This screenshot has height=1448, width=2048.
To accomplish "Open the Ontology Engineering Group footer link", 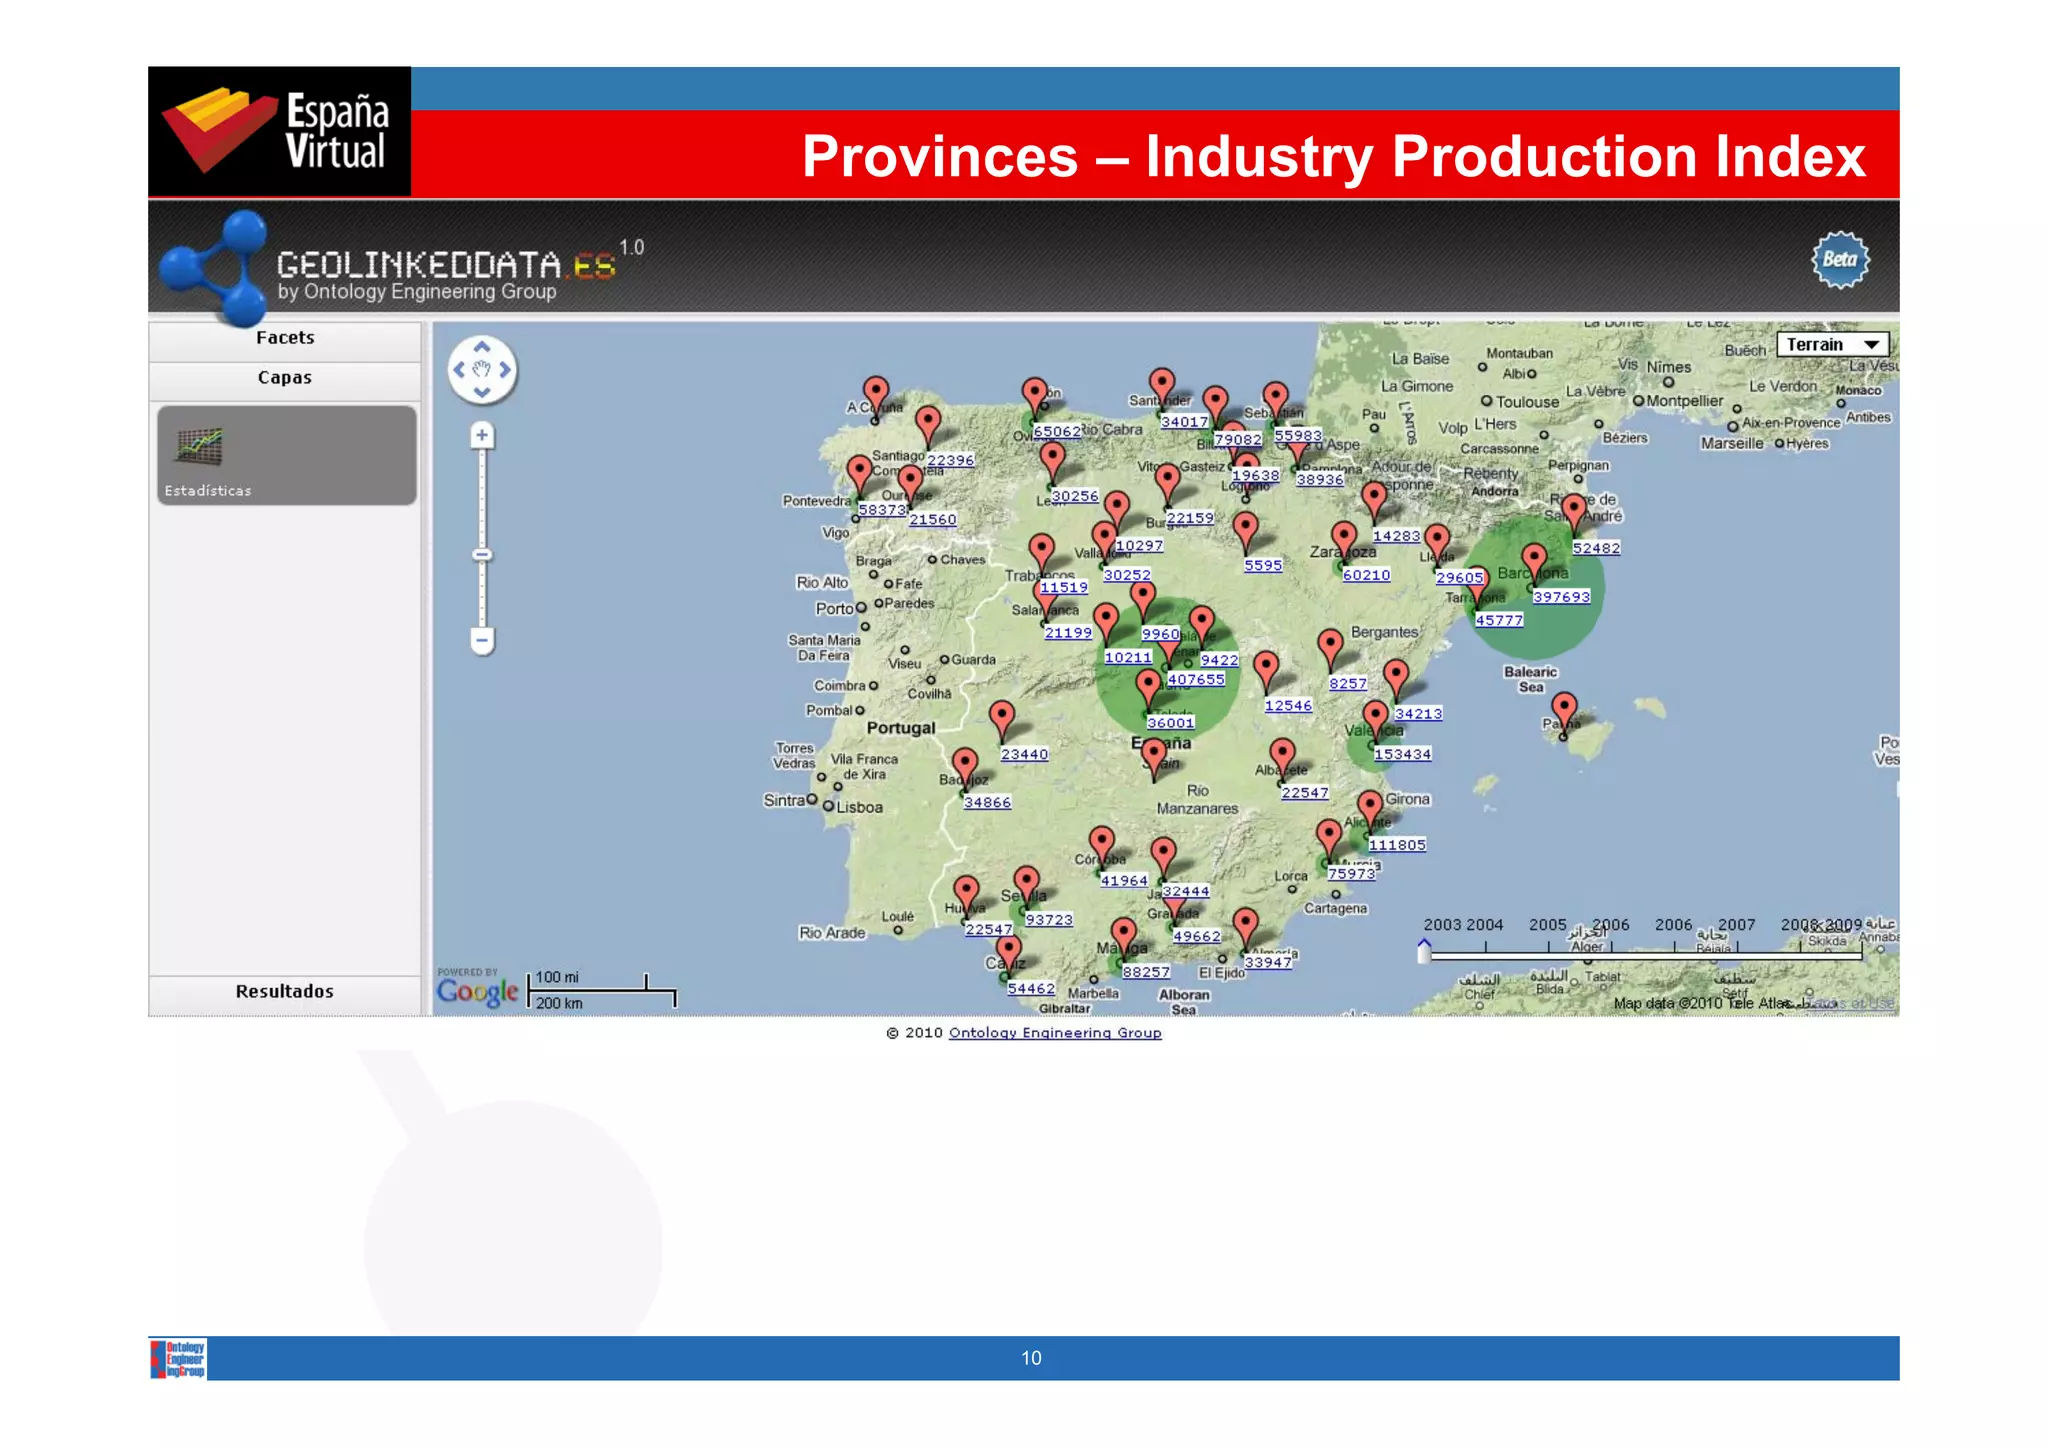I will (x=1055, y=1033).
